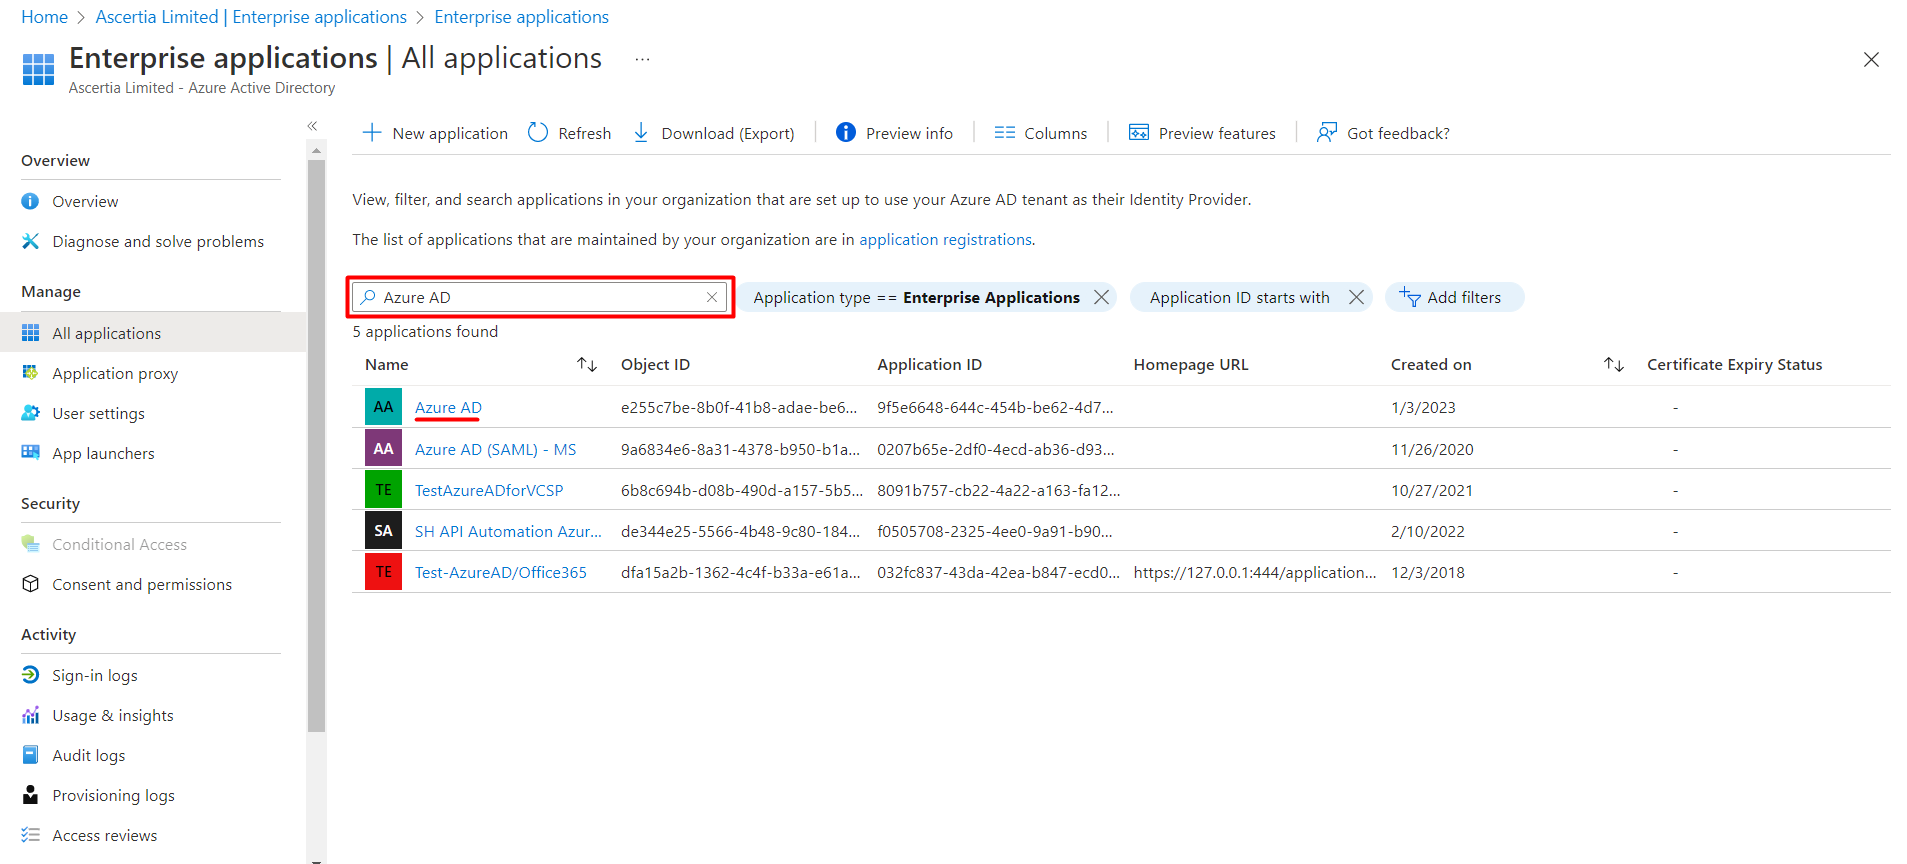Click the Preview features icon
Viewport: 1907px width, 864px height.
(1139, 132)
